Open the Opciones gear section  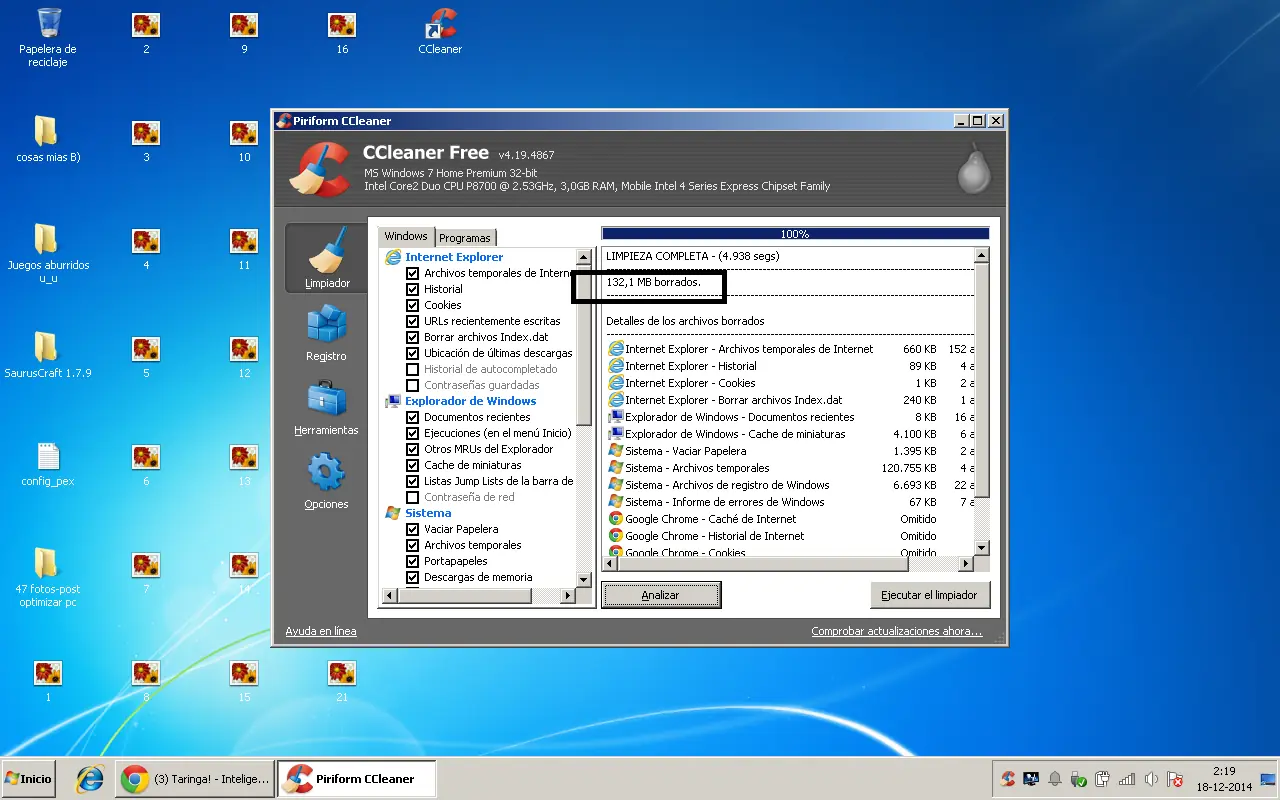pyautogui.click(x=326, y=482)
